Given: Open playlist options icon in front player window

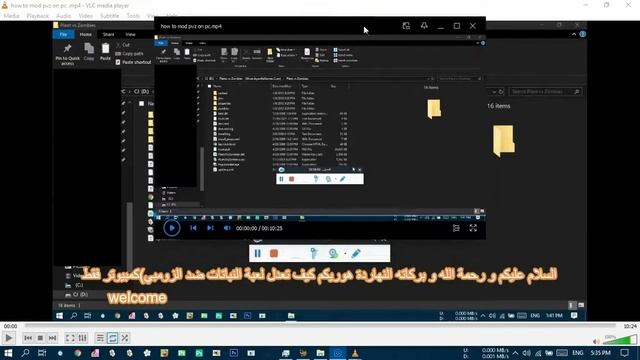Looking at the screenshot, I should coord(456,228).
